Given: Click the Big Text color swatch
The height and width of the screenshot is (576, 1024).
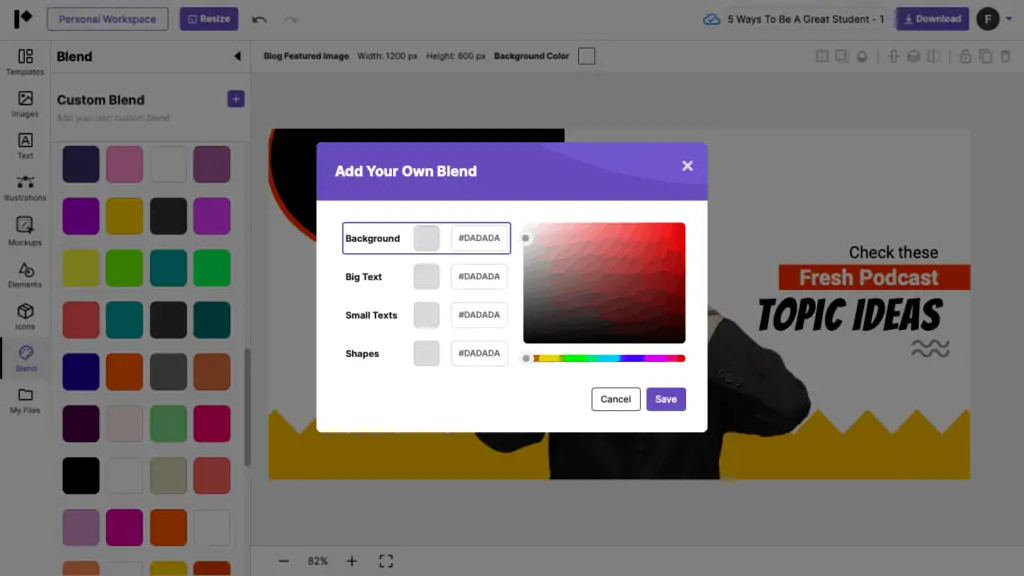Looking at the screenshot, I should pos(427,277).
